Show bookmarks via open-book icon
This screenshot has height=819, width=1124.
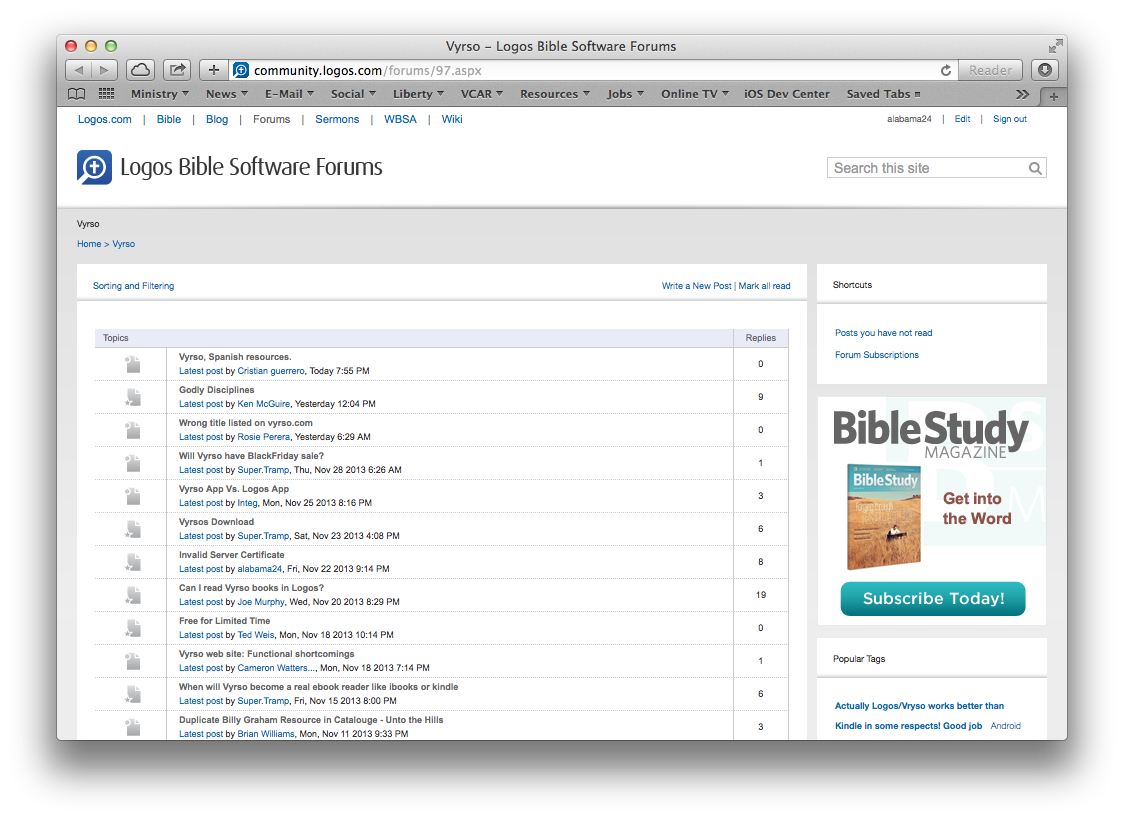click(76, 94)
